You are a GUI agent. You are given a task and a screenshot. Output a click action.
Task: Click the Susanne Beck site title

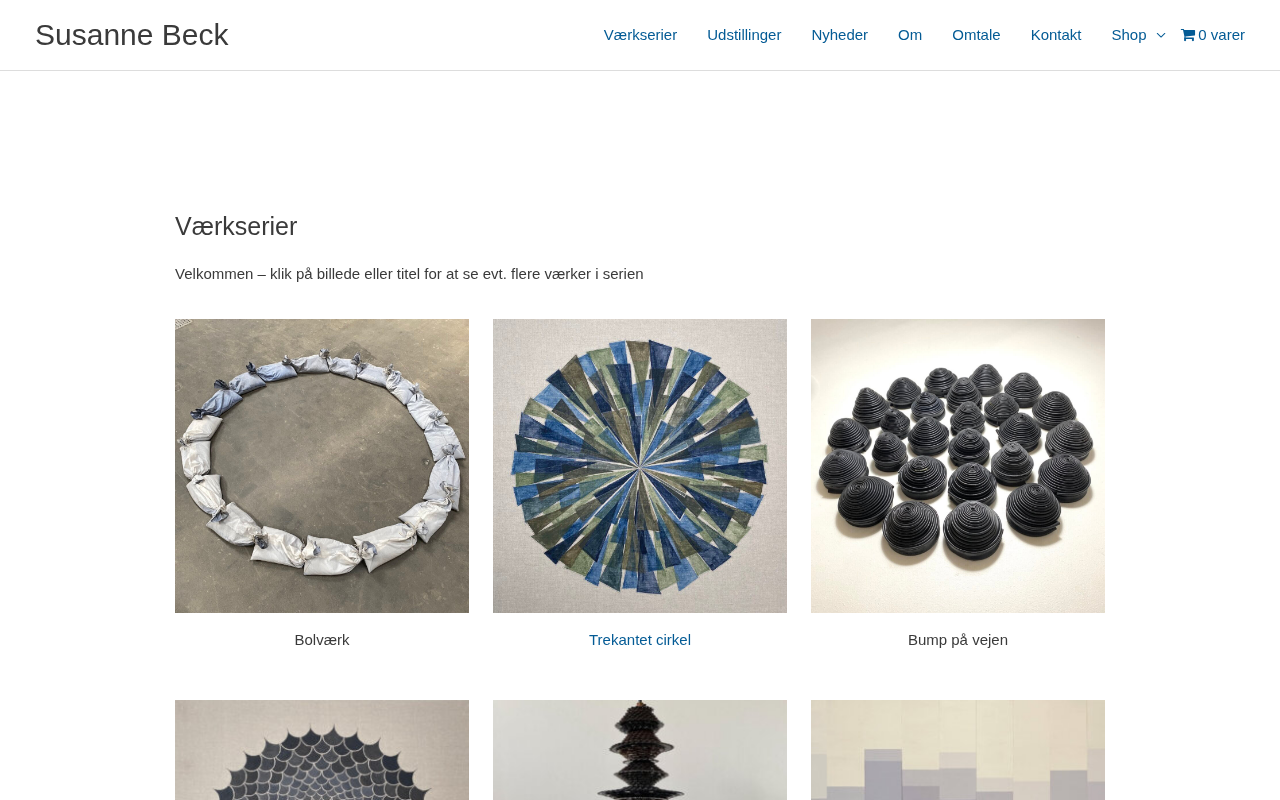coord(132,35)
